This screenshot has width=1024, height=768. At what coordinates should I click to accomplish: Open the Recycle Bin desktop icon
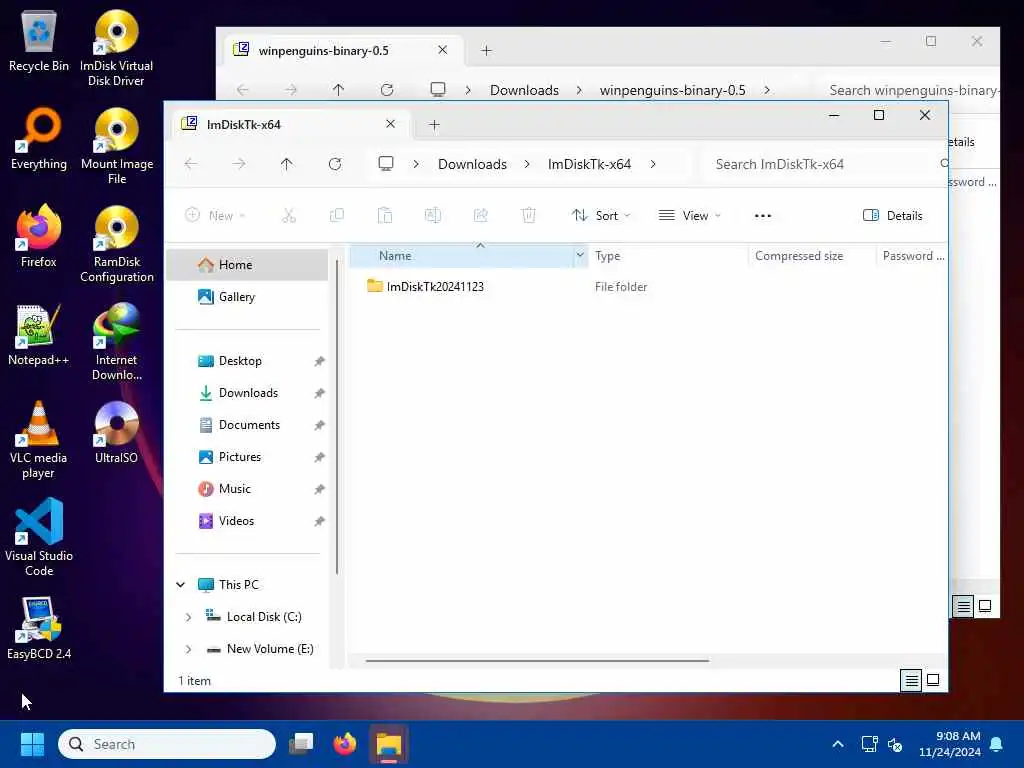coord(39,40)
